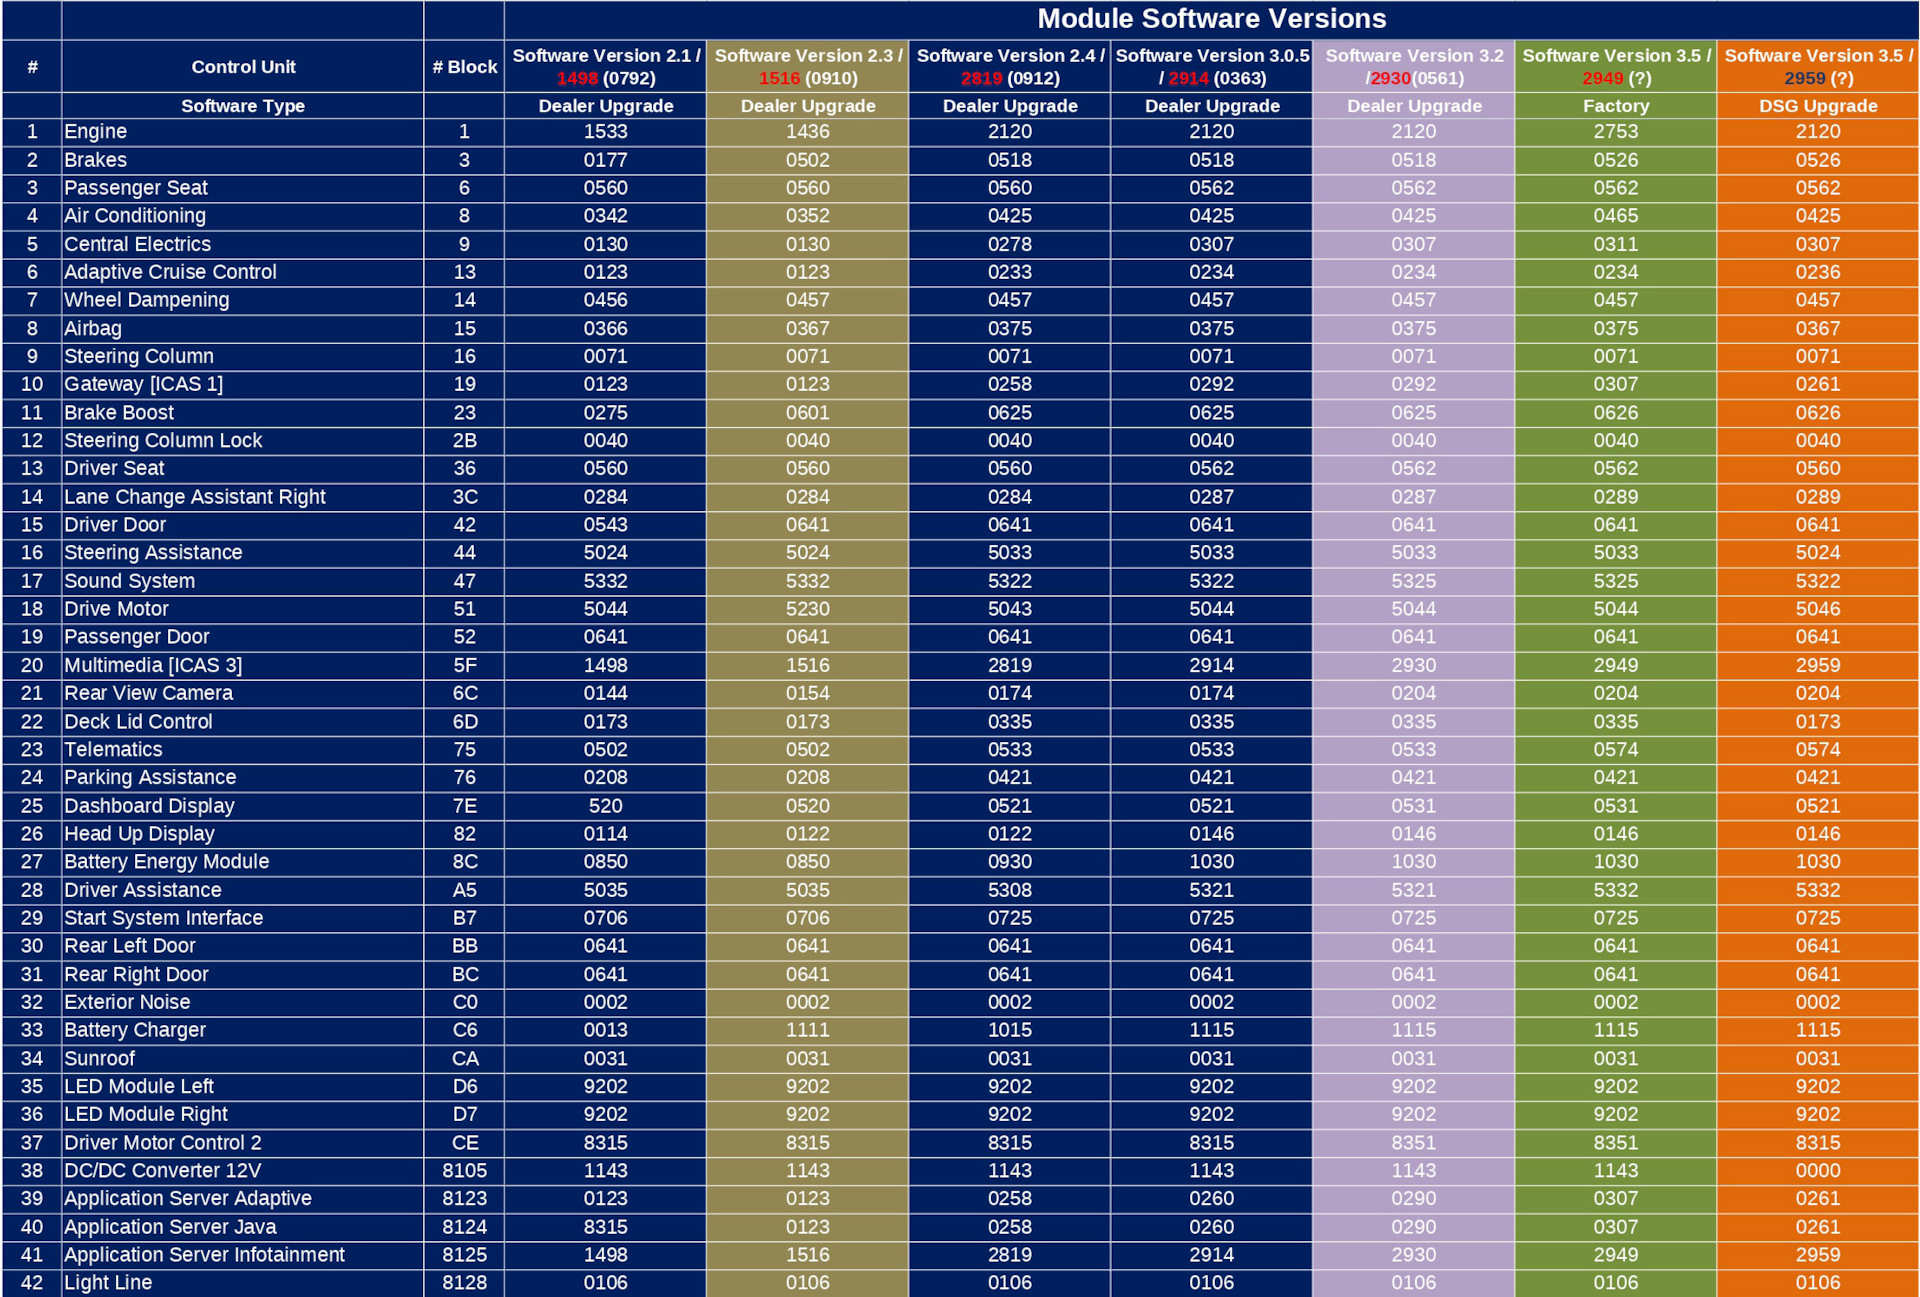Click the Software Version 3.2 header
1920x1297 pixels.
click(1414, 67)
